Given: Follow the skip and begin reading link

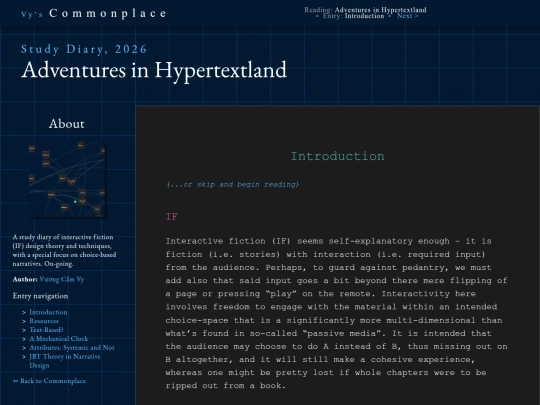Looking at the screenshot, I should [x=232, y=185].
